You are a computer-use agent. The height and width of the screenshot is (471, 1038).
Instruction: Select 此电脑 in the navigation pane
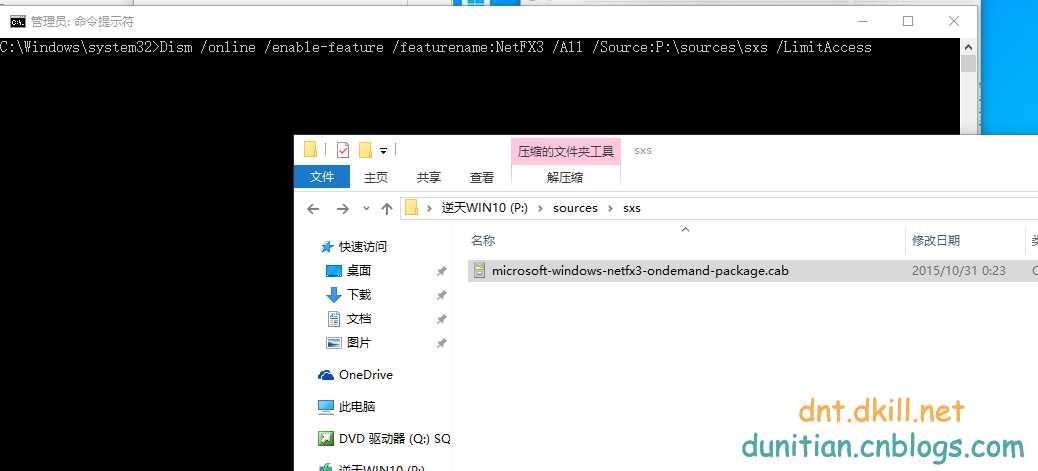357,407
